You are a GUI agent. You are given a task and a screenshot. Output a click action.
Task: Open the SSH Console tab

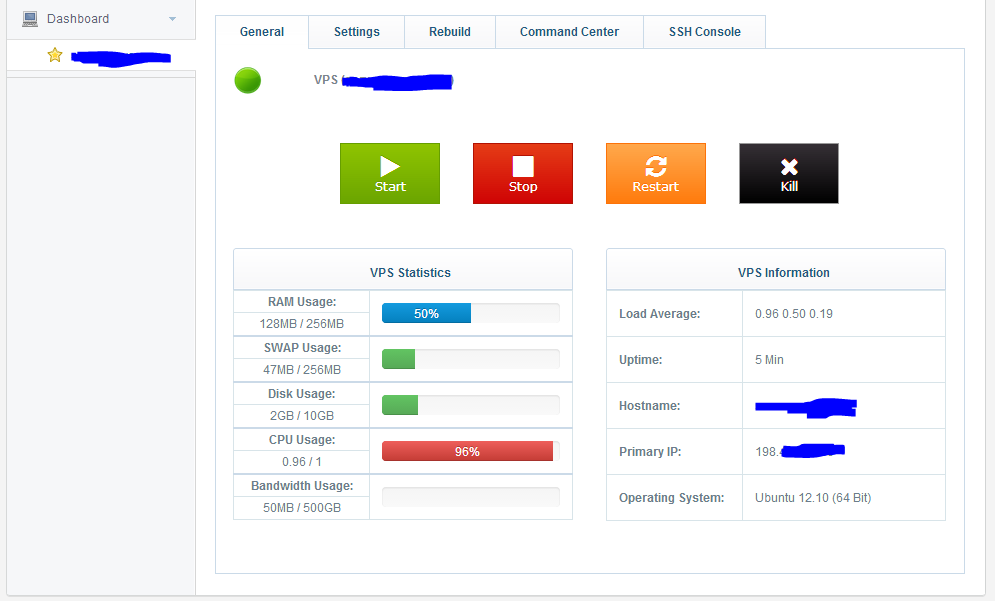(704, 32)
